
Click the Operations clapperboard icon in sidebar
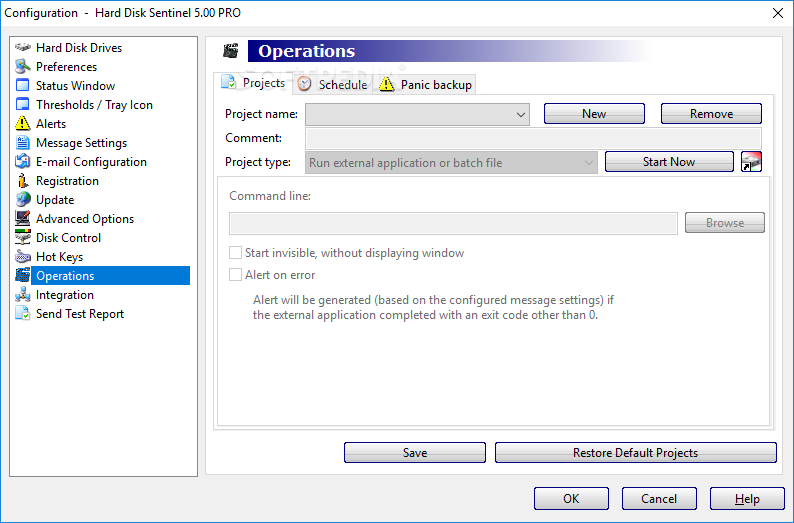coord(23,275)
